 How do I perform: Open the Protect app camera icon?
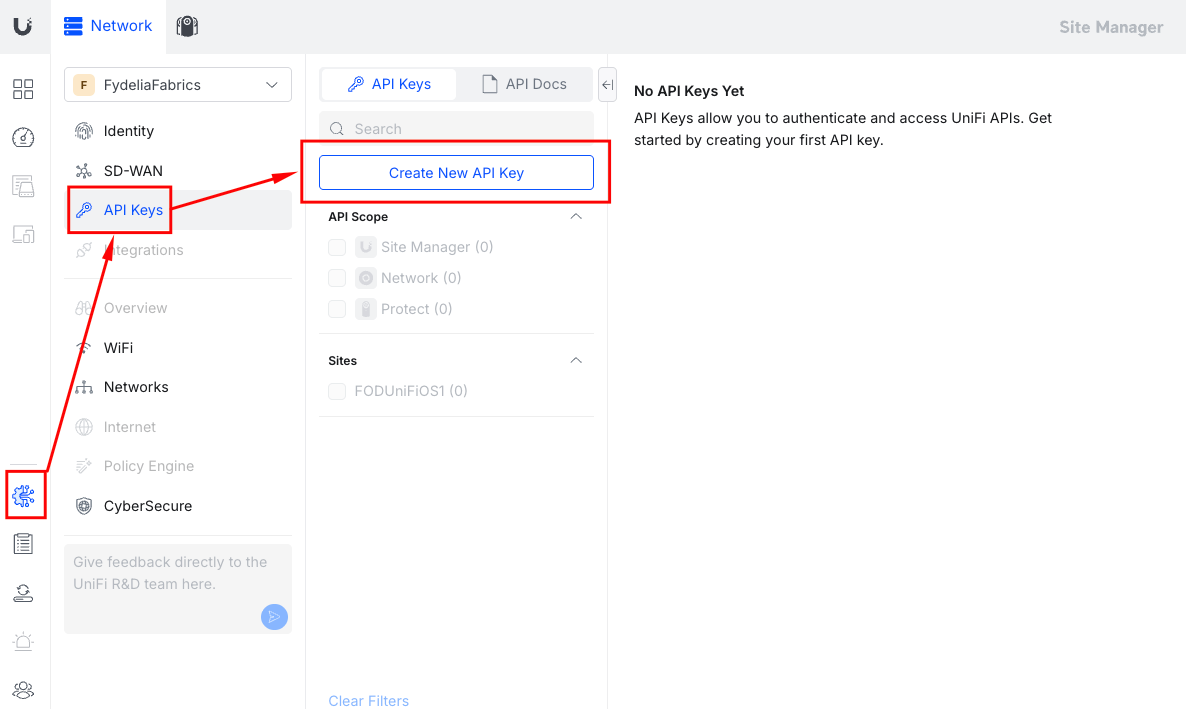(x=187, y=26)
